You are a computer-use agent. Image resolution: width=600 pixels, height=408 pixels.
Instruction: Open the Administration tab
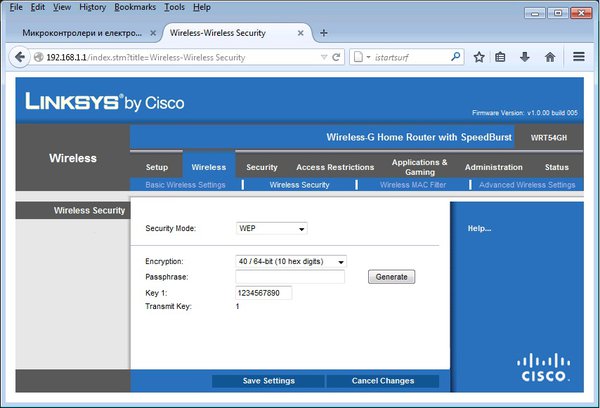point(494,167)
